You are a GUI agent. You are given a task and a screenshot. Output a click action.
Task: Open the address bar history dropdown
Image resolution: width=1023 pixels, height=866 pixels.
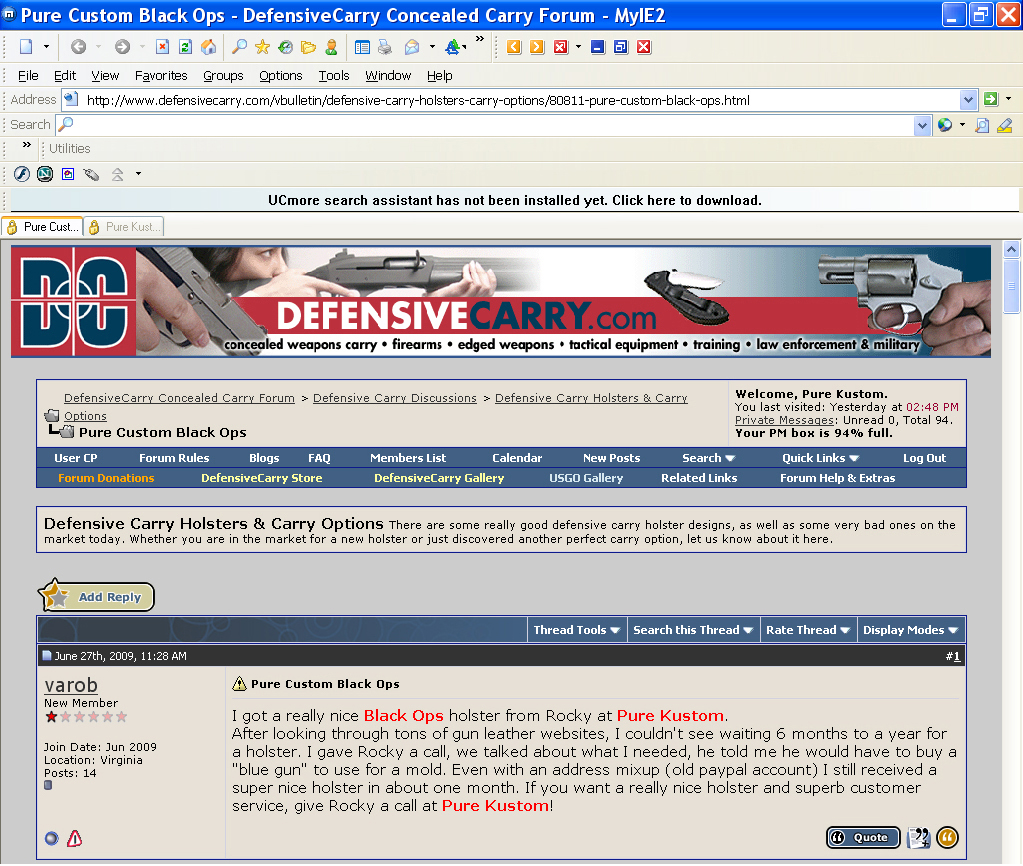(x=968, y=100)
